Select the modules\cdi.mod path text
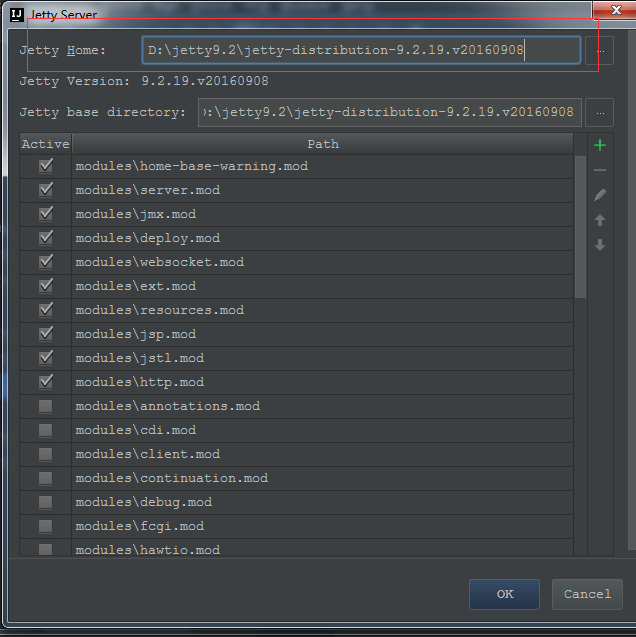 click(x=136, y=430)
